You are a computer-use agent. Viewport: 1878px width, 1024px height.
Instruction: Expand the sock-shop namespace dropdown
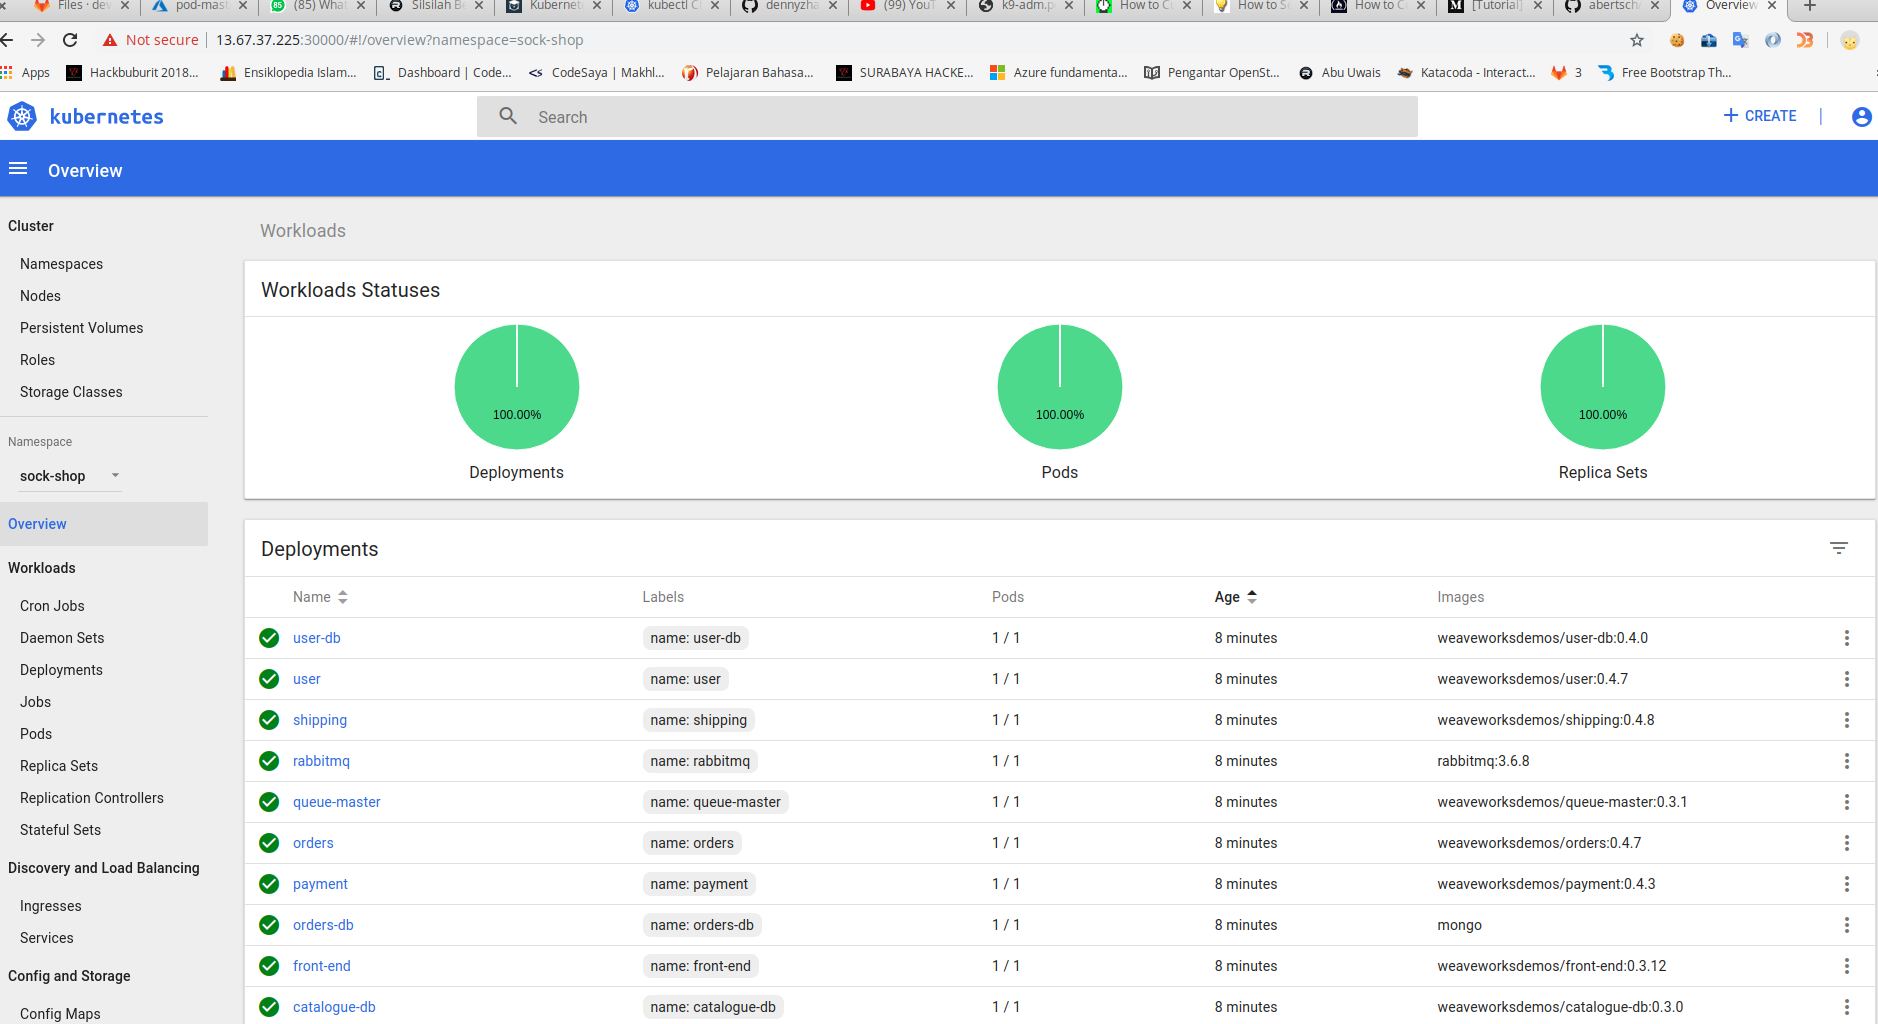pyautogui.click(x=69, y=476)
